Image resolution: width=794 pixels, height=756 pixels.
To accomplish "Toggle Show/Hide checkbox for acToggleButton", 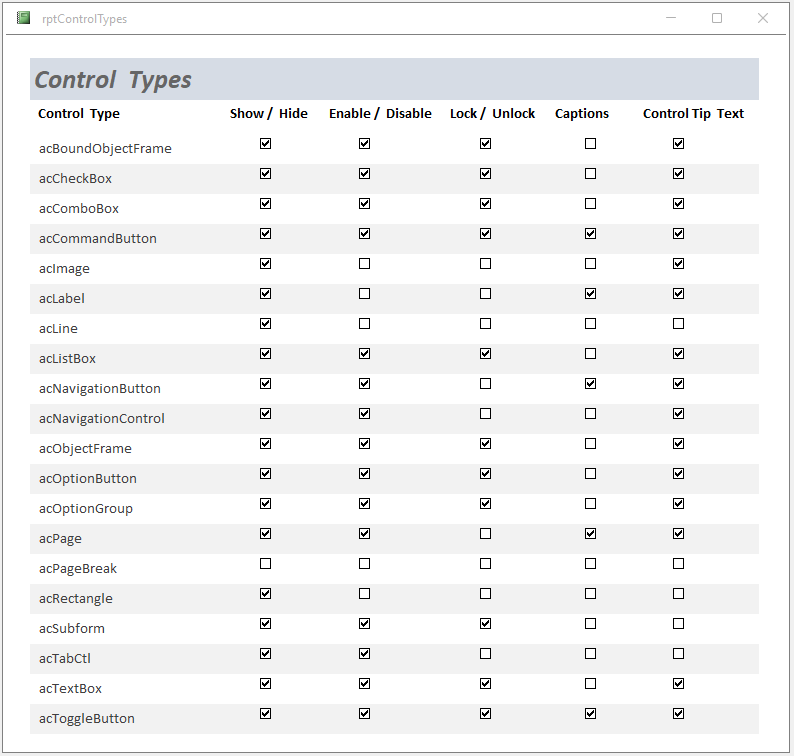I will pyautogui.click(x=265, y=713).
